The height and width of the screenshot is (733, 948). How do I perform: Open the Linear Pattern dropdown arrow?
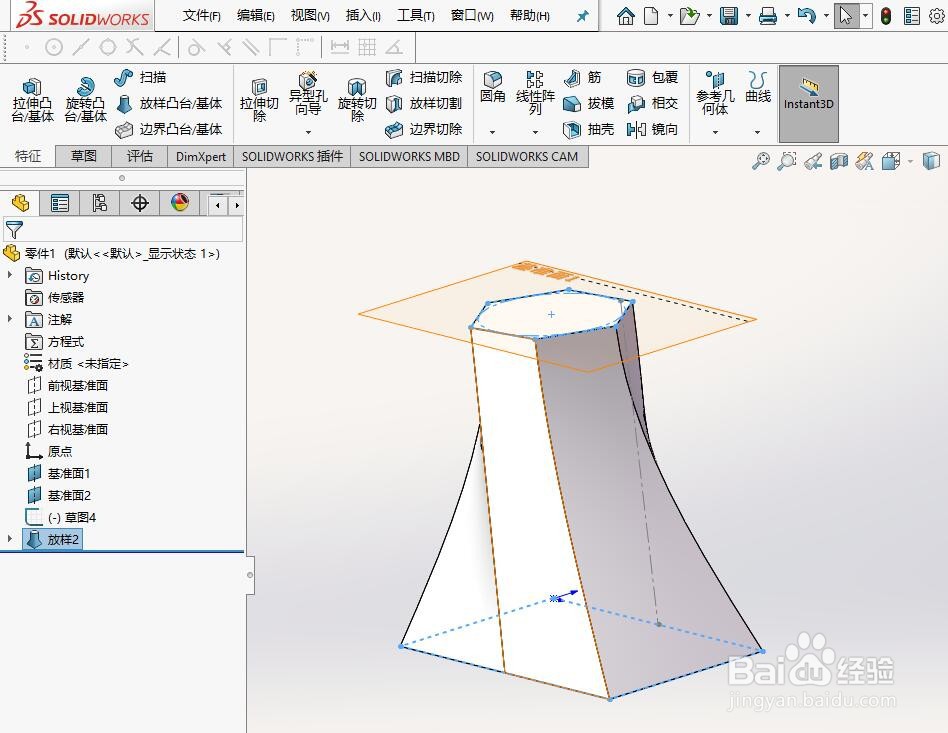tap(535, 132)
